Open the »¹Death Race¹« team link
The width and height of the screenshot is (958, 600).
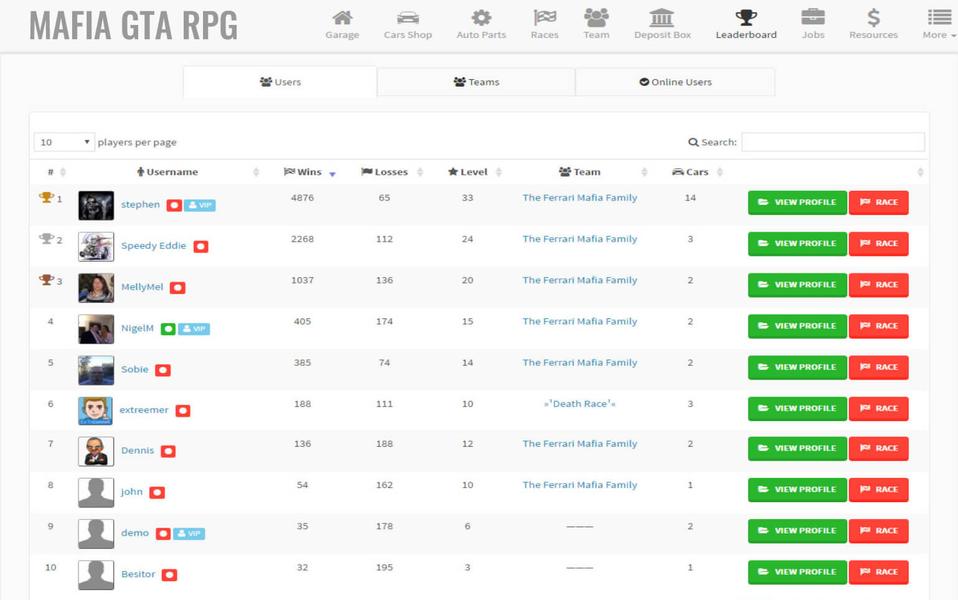coord(579,404)
